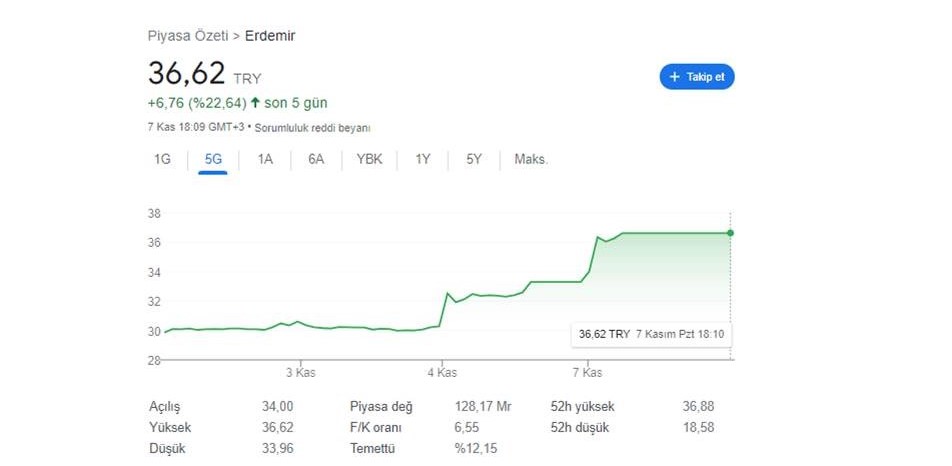
Task: Switch to the 6A range tab
Action: tap(316, 160)
